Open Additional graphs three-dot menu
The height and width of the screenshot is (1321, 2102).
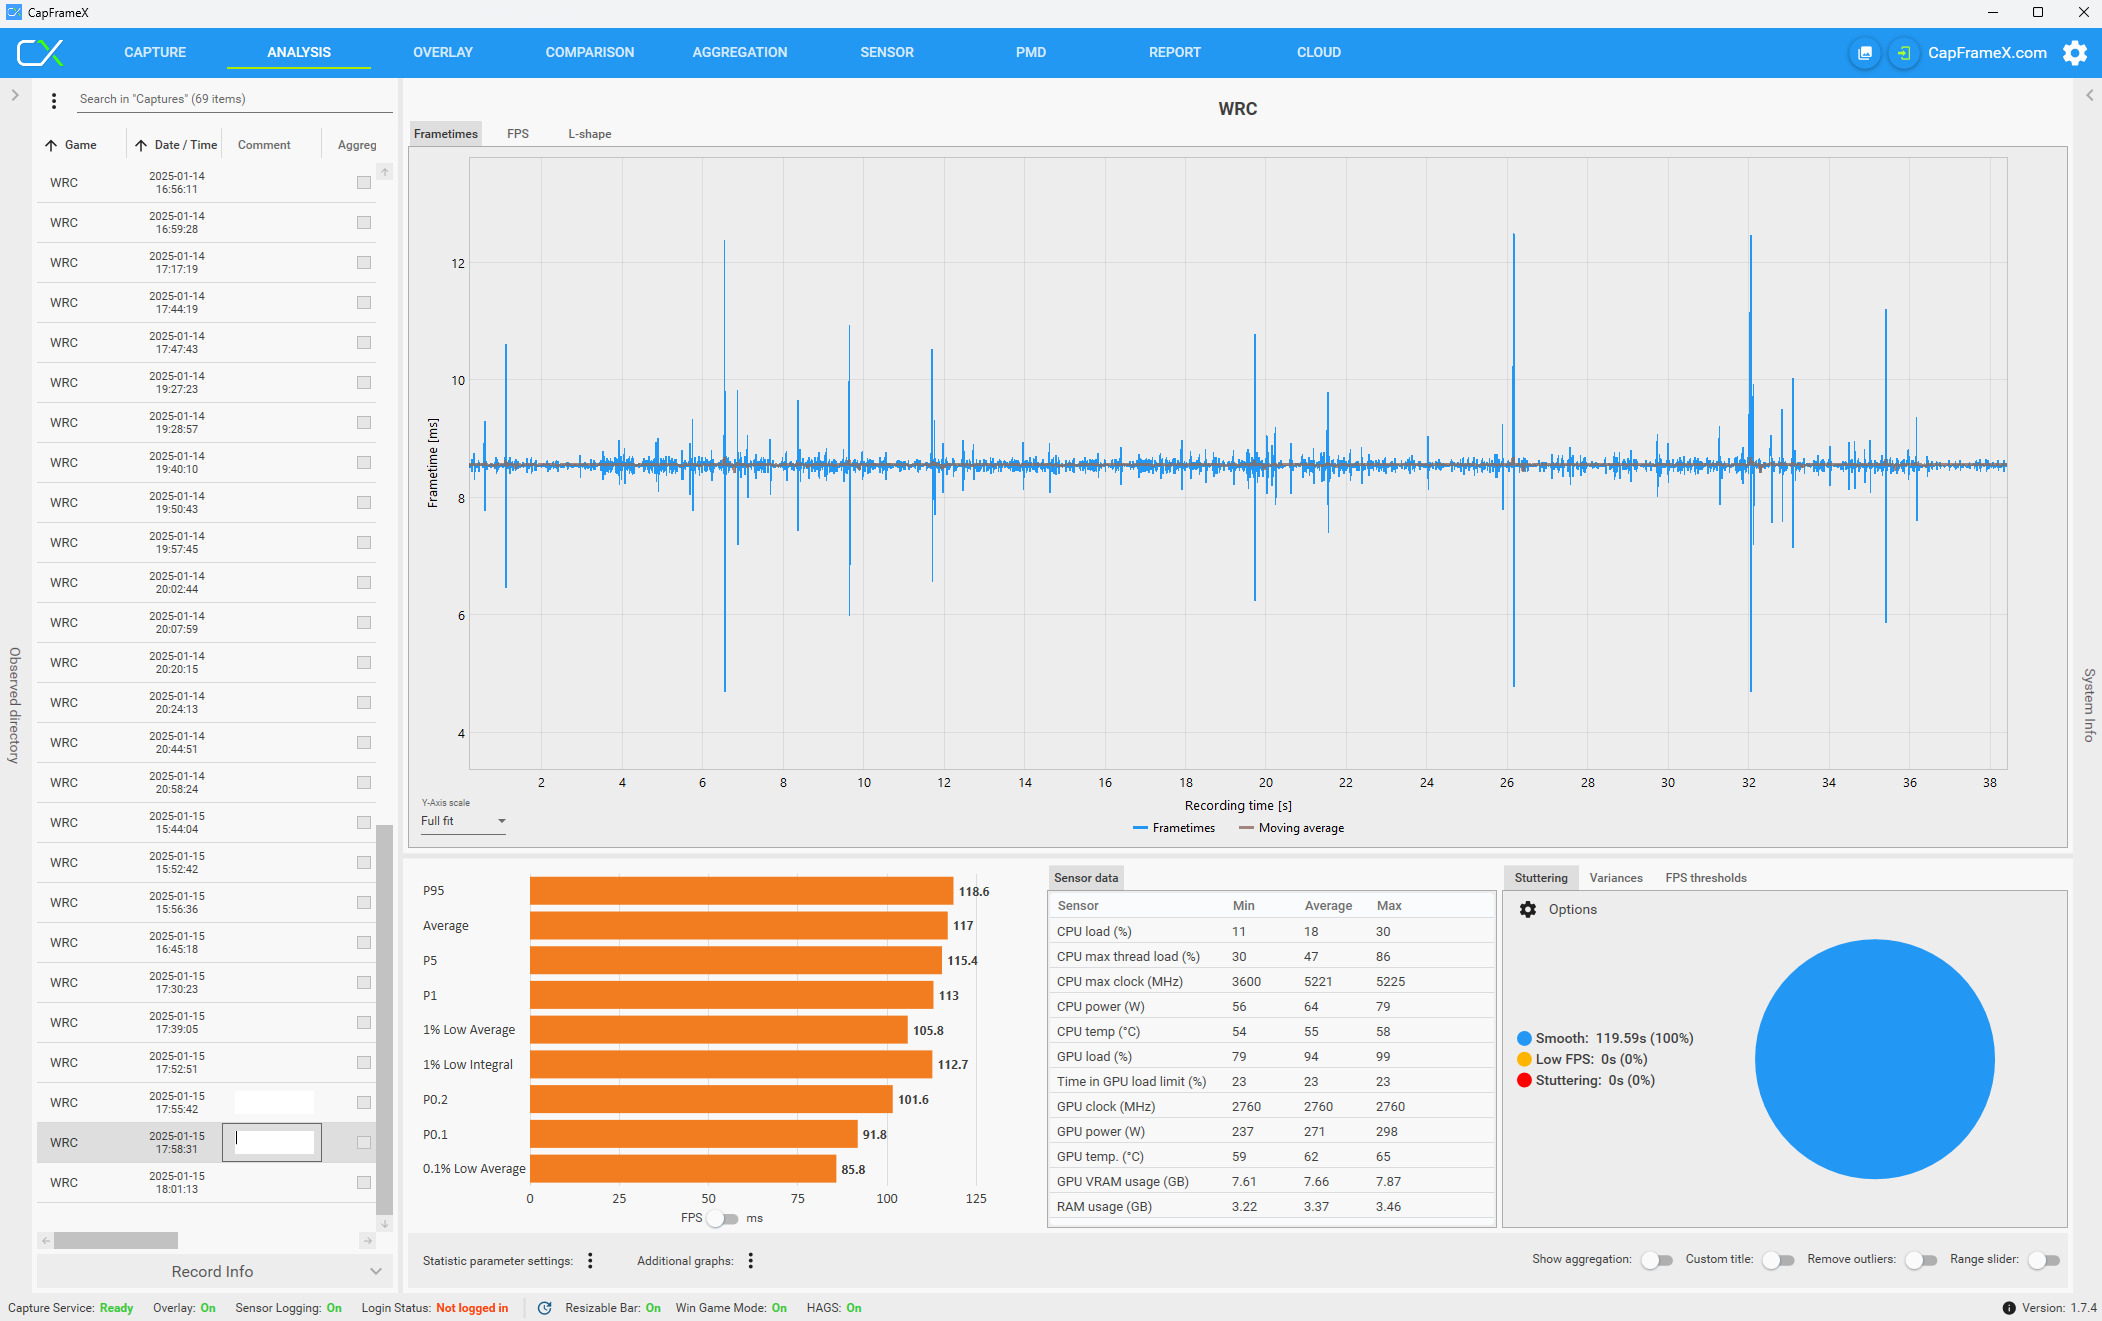[750, 1261]
